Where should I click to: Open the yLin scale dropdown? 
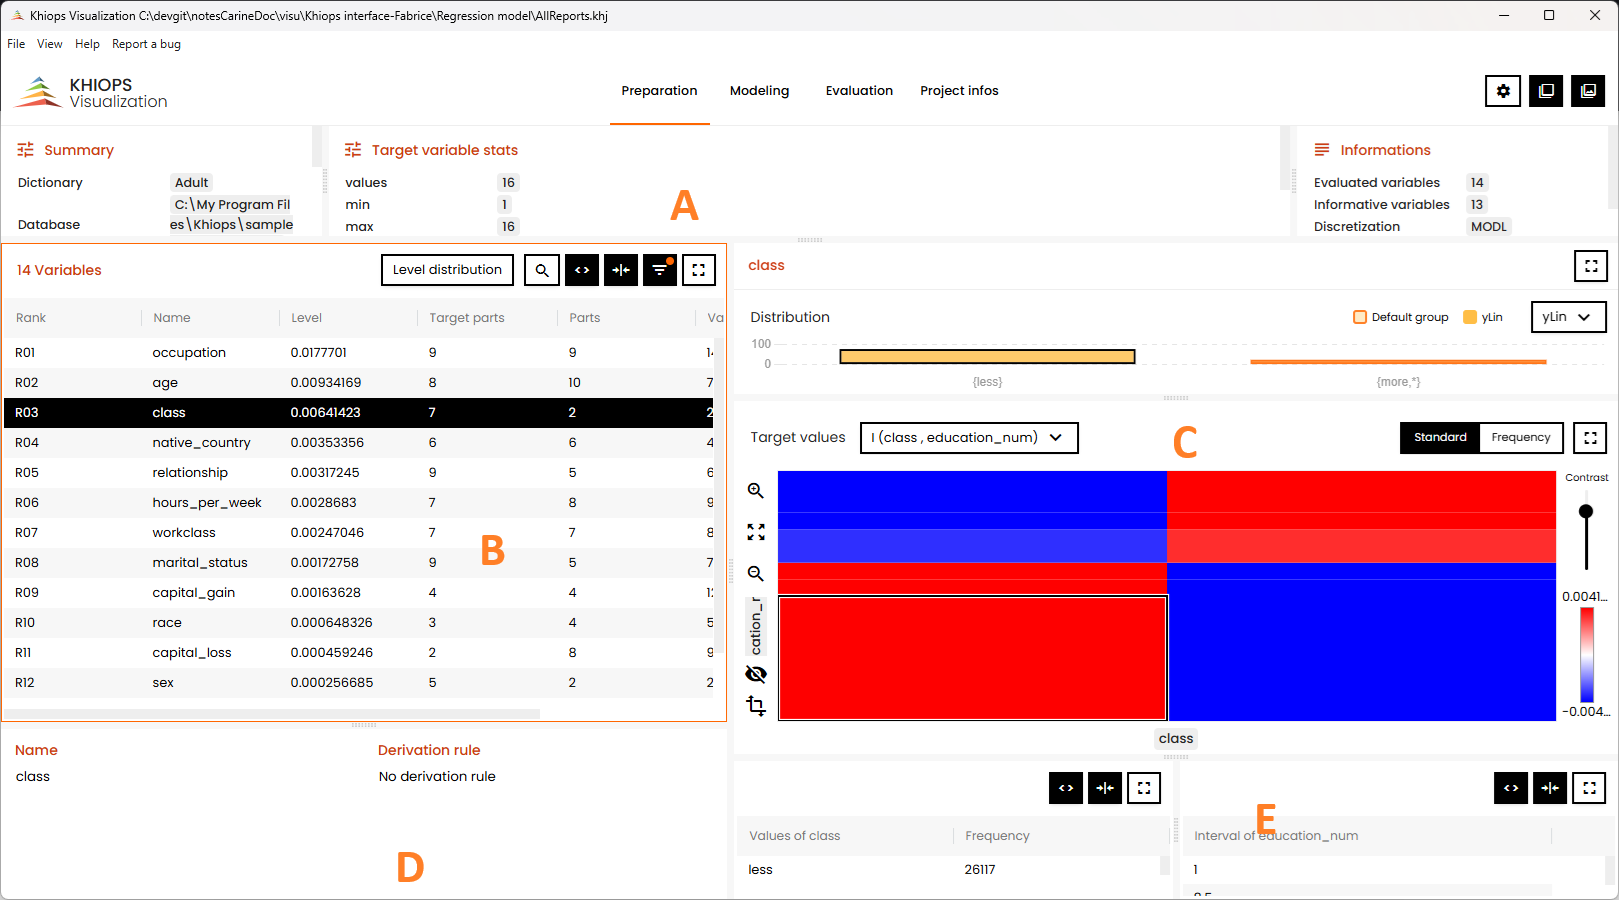pyautogui.click(x=1568, y=317)
